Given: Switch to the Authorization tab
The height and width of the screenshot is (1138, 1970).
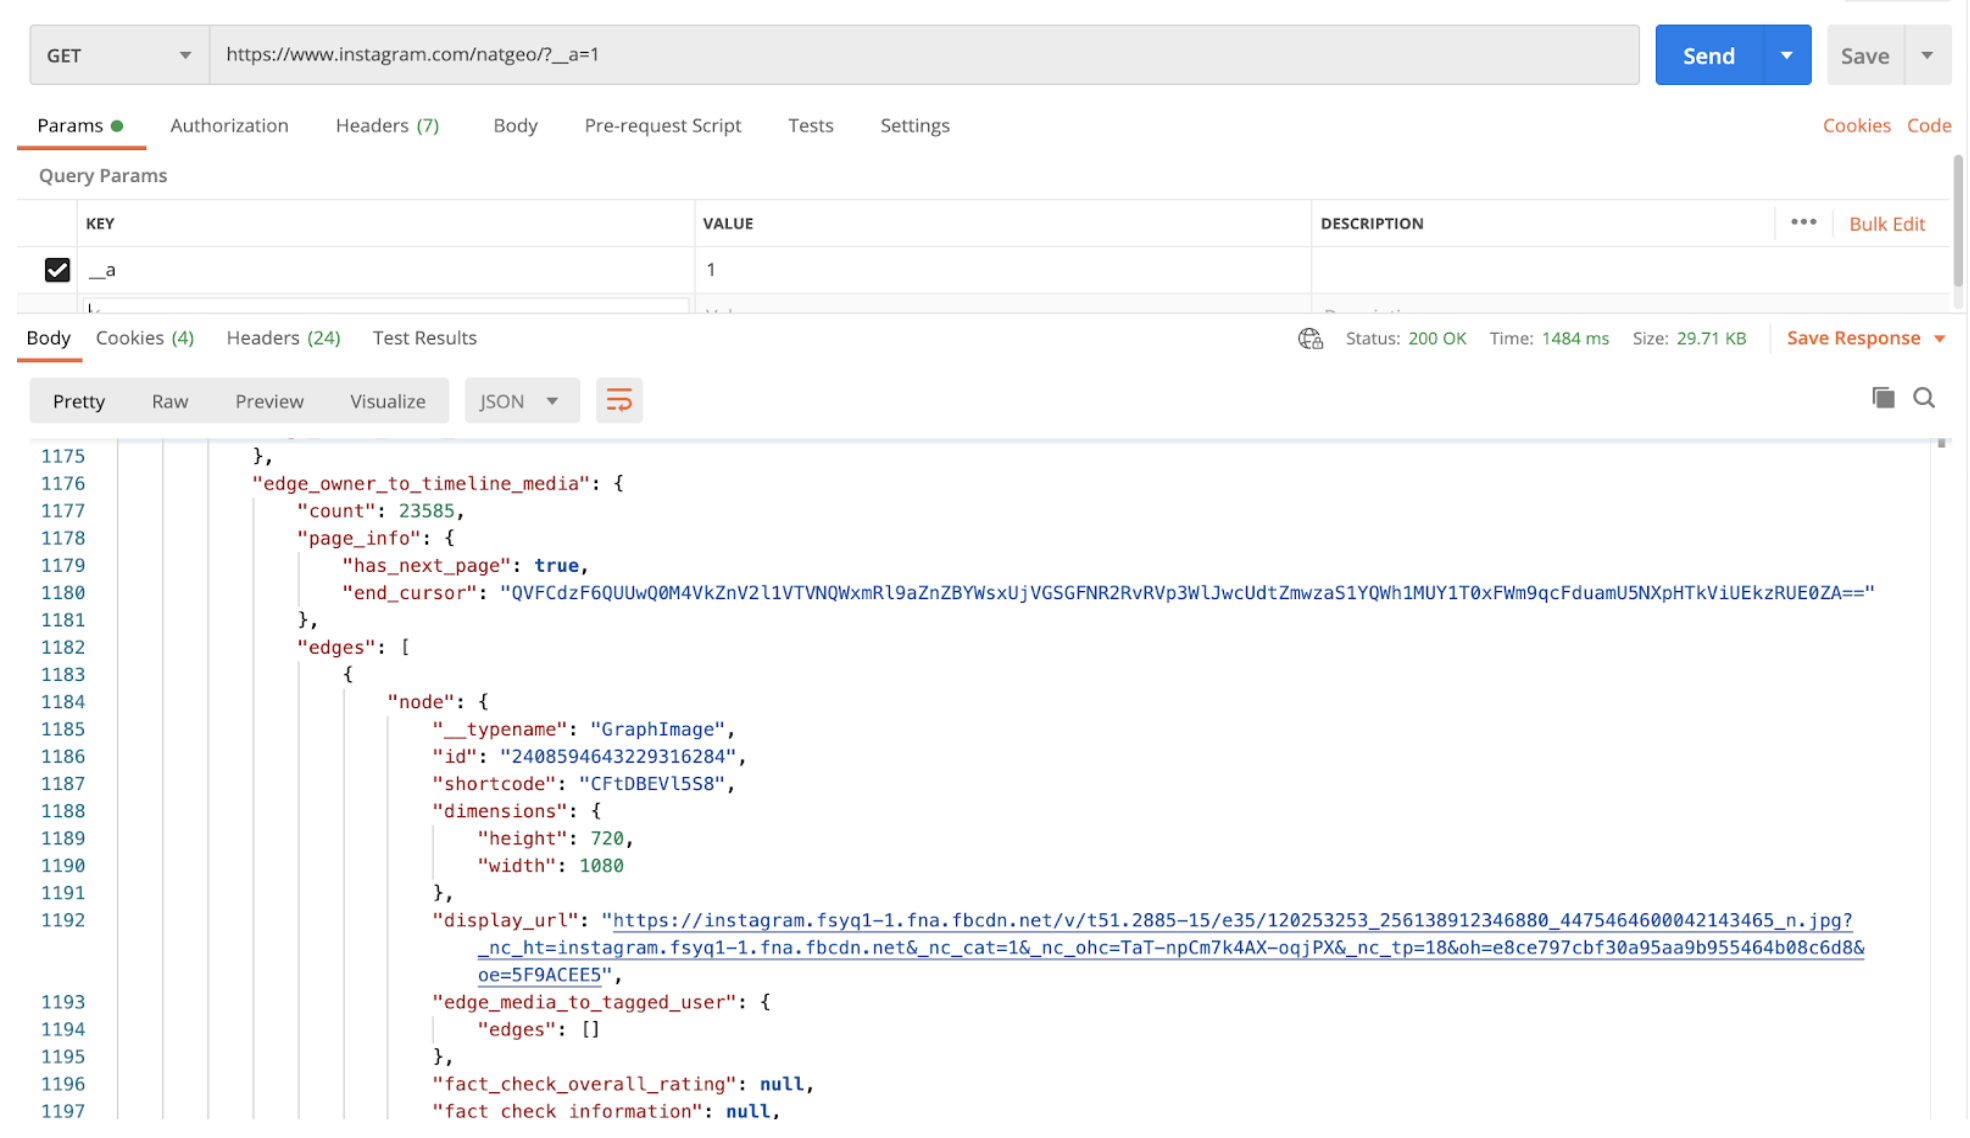Looking at the screenshot, I should pyautogui.click(x=229, y=126).
